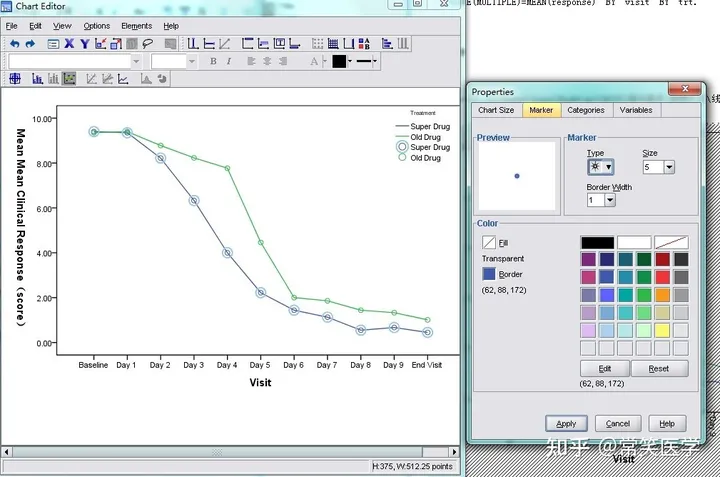Switch to the Chart Size tab
This screenshot has width=720, height=477.
pyautogui.click(x=496, y=110)
